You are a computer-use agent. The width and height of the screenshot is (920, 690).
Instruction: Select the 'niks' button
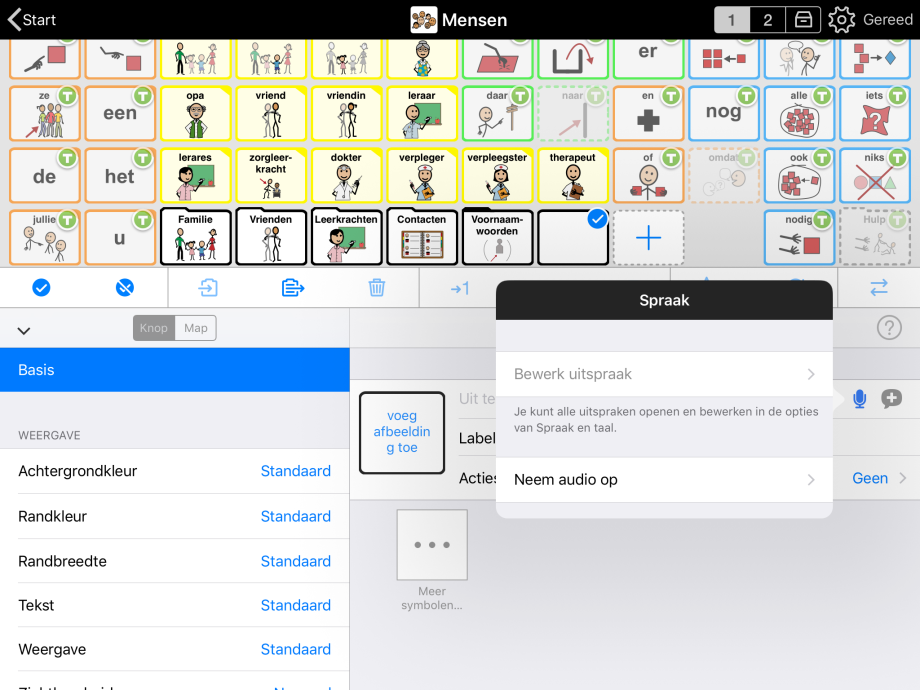(x=875, y=175)
